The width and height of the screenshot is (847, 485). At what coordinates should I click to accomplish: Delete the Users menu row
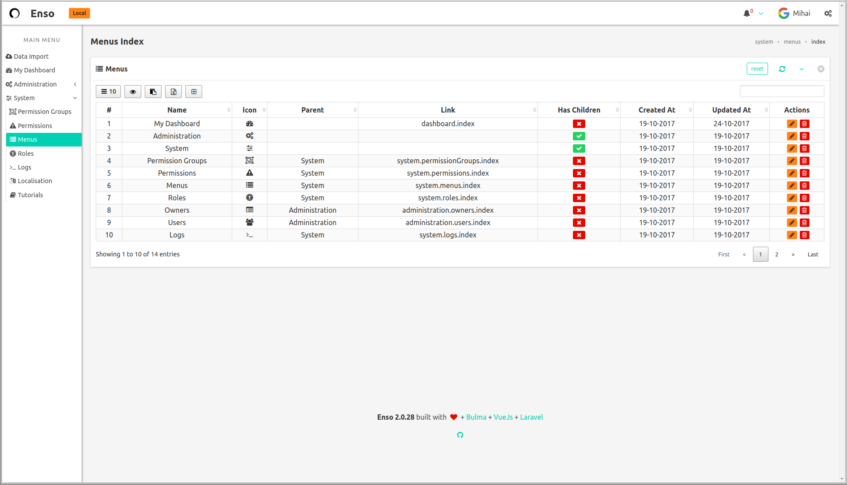[x=804, y=223]
